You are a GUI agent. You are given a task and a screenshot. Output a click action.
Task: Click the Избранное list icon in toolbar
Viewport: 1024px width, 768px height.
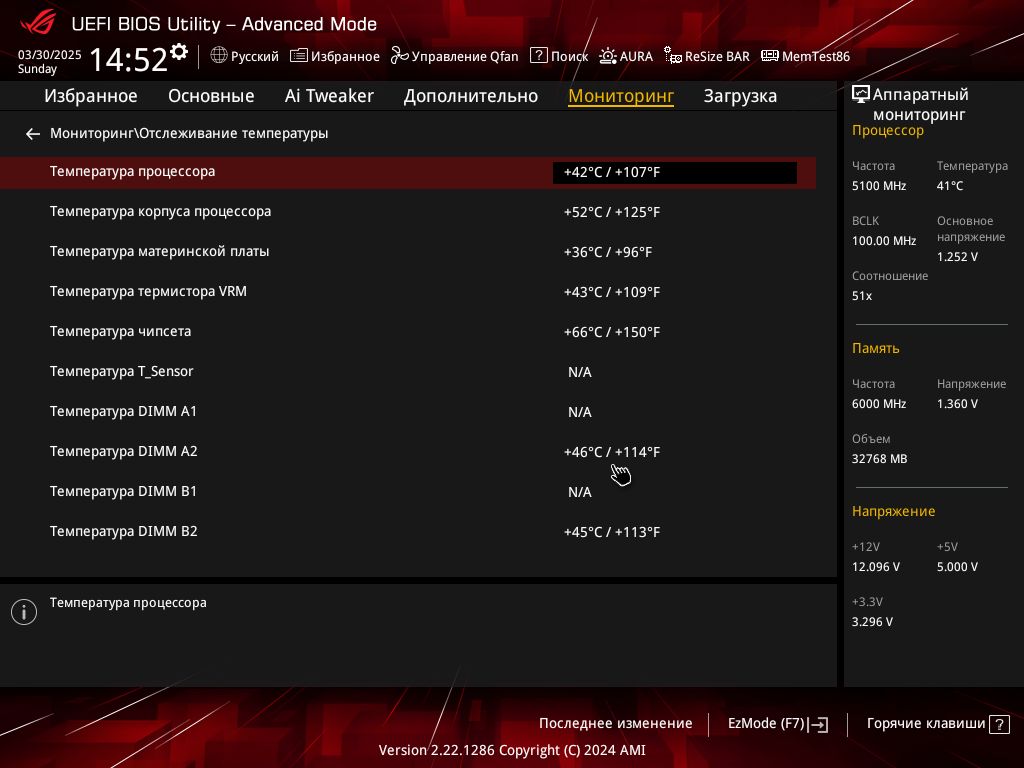298,56
